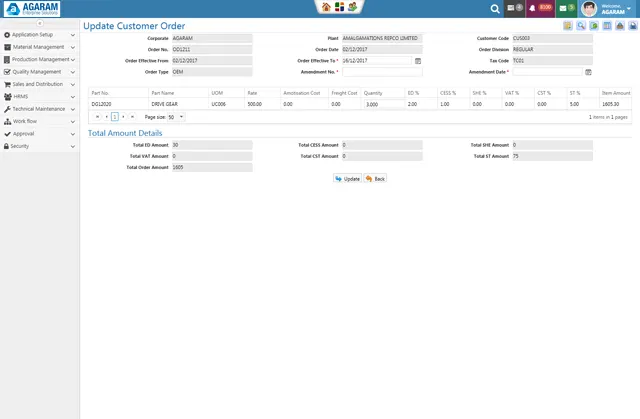The height and width of the screenshot is (419, 640).
Task: Click the green export toolbar icon
Action: [593, 26]
